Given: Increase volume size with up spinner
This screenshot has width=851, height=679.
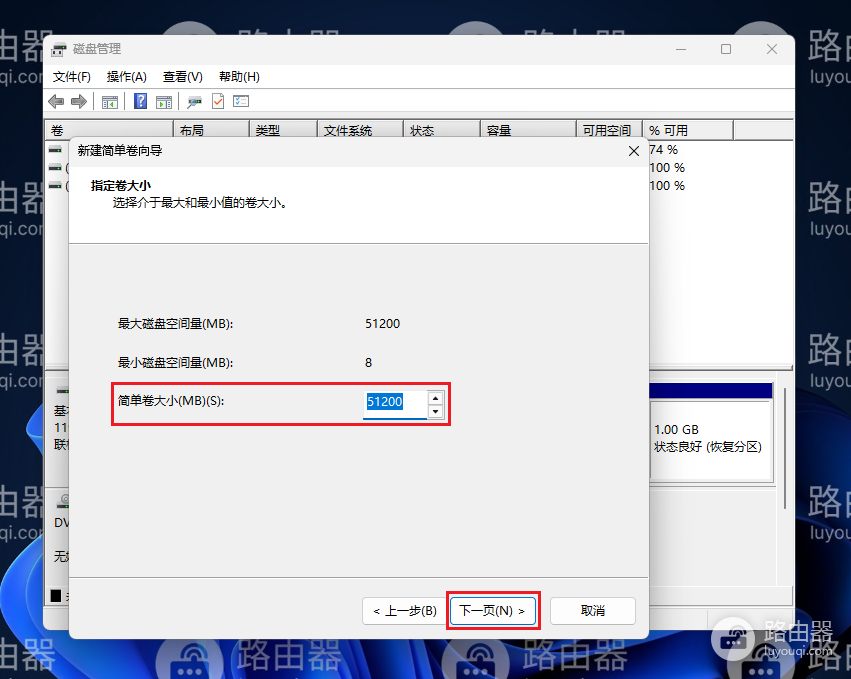Looking at the screenshot, I should (435, 398).
